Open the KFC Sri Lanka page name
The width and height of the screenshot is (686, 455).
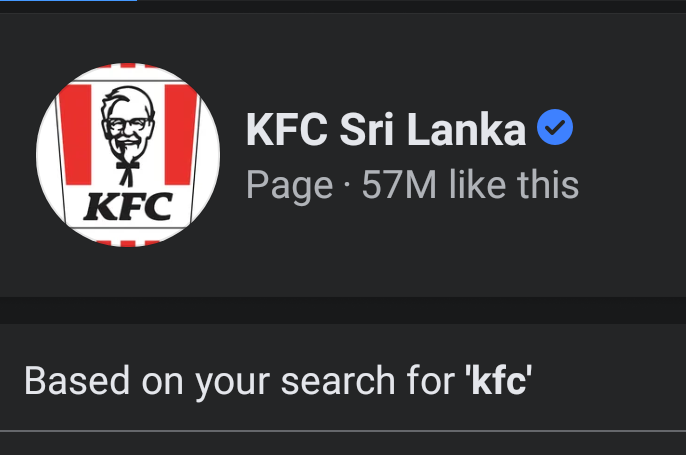click(x=386, y=129)
